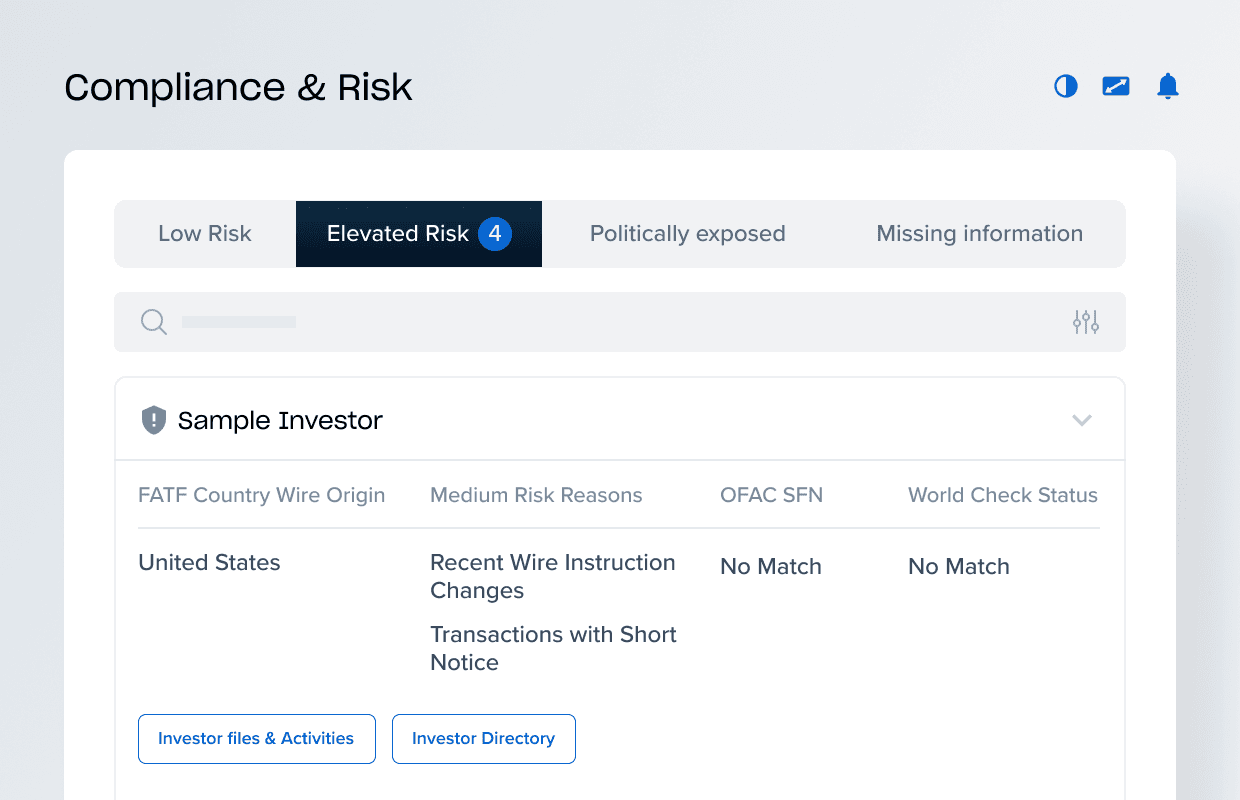The image size is (1240, 800).
Task: Click the Elevated Risk count badge
Action: [x=494, y=234]
